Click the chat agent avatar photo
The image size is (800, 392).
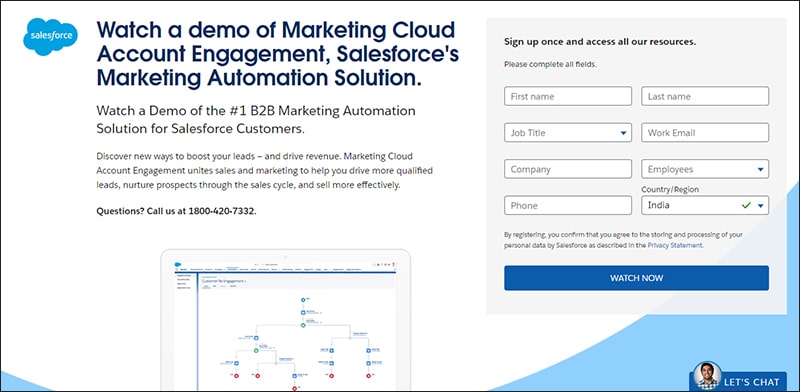pyautogui.click(x=707, y=376)
